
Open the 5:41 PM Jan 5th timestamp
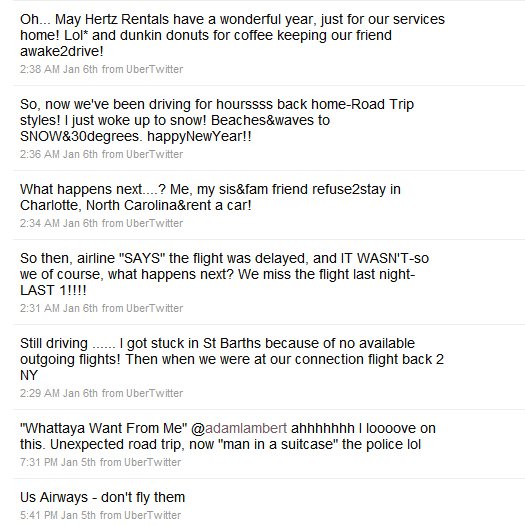(x=58, y=515)
